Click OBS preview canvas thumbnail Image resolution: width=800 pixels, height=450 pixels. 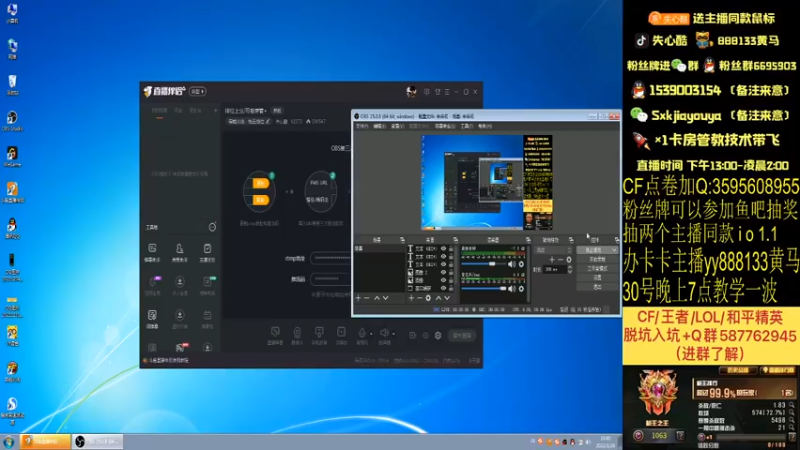click(x=487, y=182)
